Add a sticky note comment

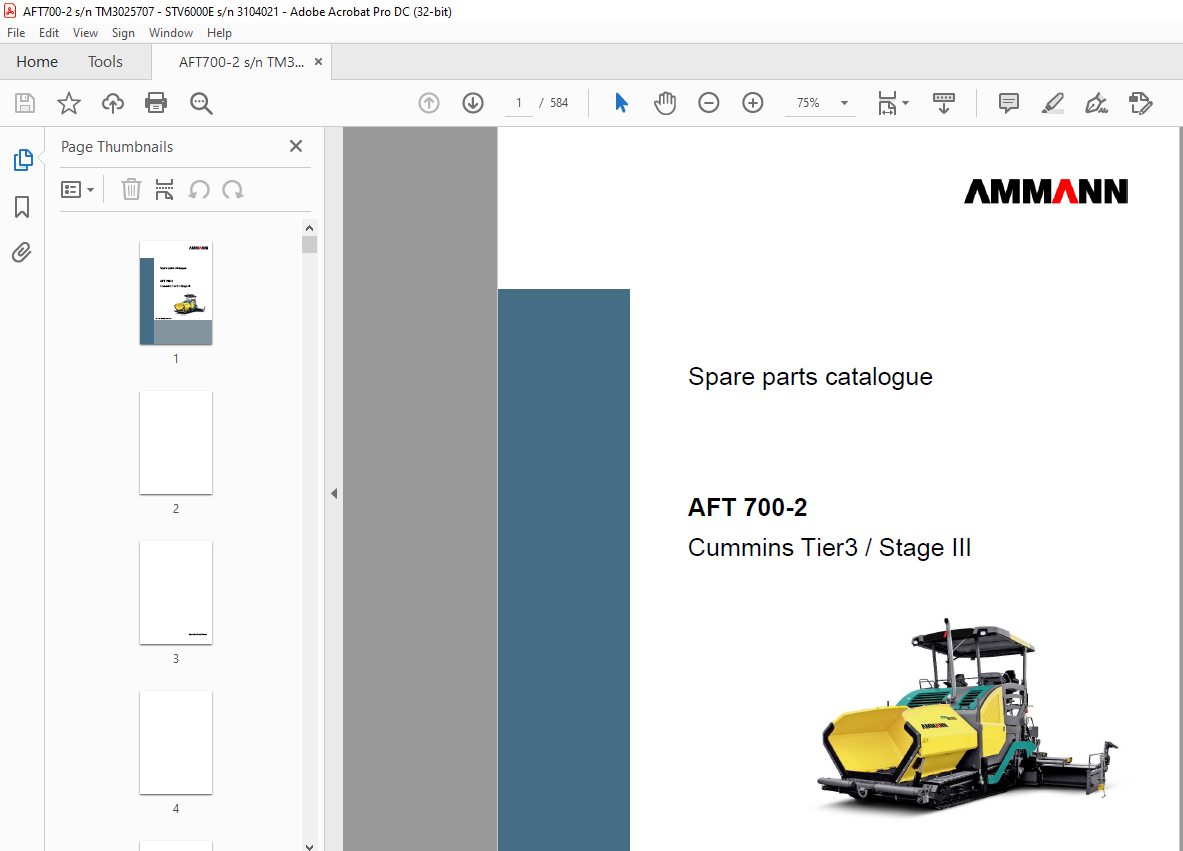(1009, 103)
